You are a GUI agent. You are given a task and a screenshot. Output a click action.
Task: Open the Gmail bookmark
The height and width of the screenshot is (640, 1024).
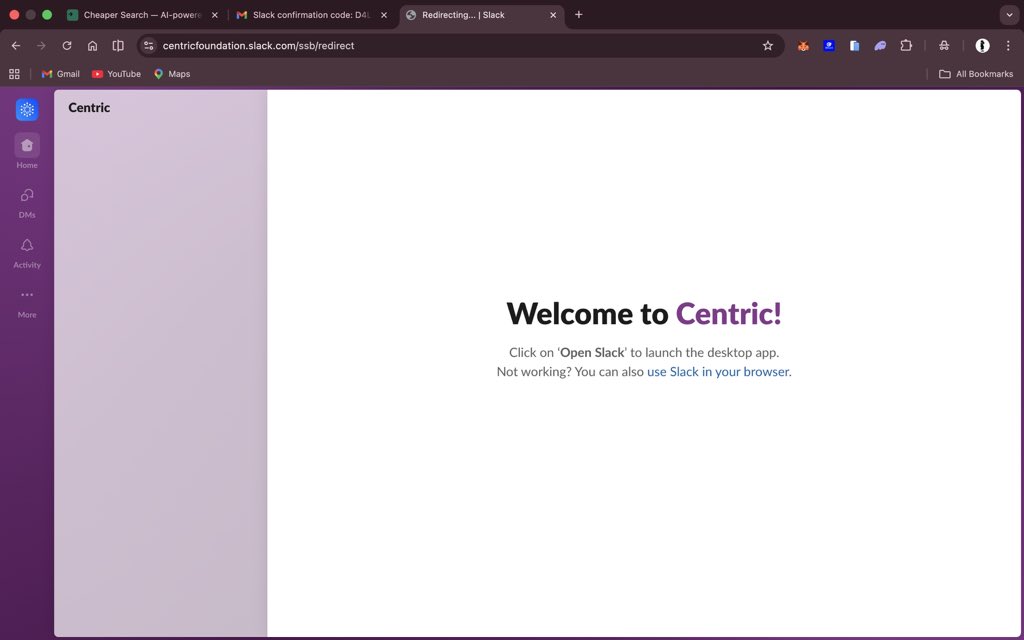pyautogui.click(x=60, y=74)
